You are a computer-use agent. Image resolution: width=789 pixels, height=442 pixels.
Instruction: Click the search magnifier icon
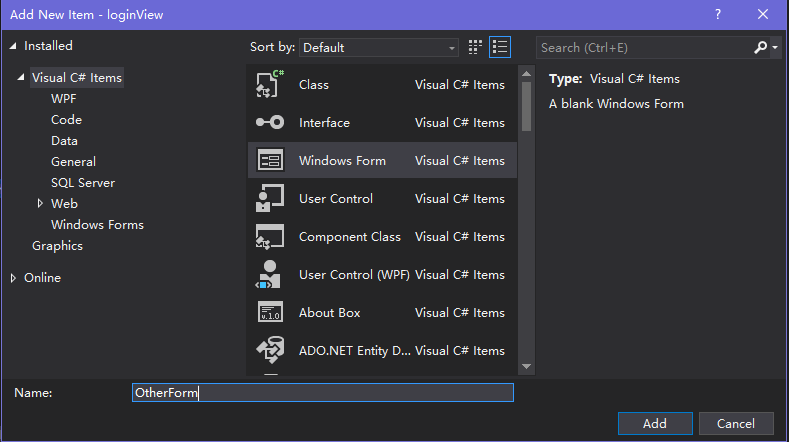pyautogui.click(x=760, y=47)
